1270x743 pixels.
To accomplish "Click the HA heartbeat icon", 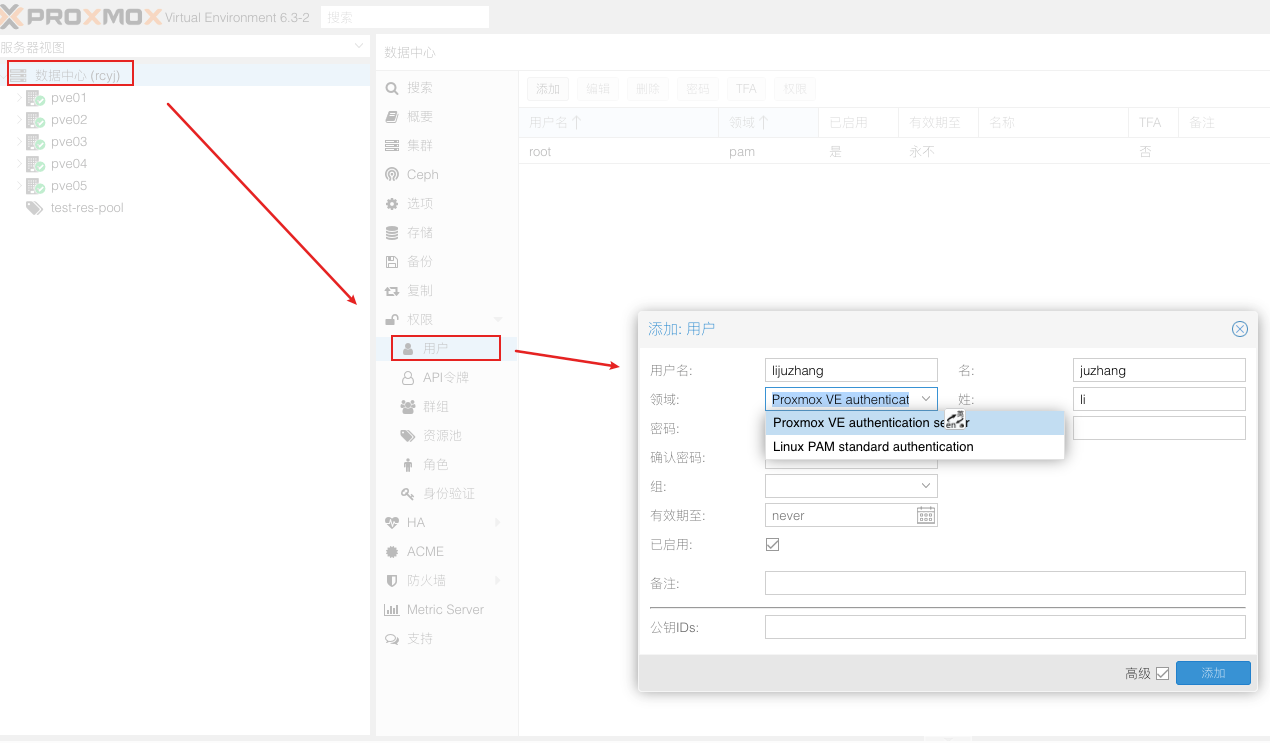I will pos(392,523).
